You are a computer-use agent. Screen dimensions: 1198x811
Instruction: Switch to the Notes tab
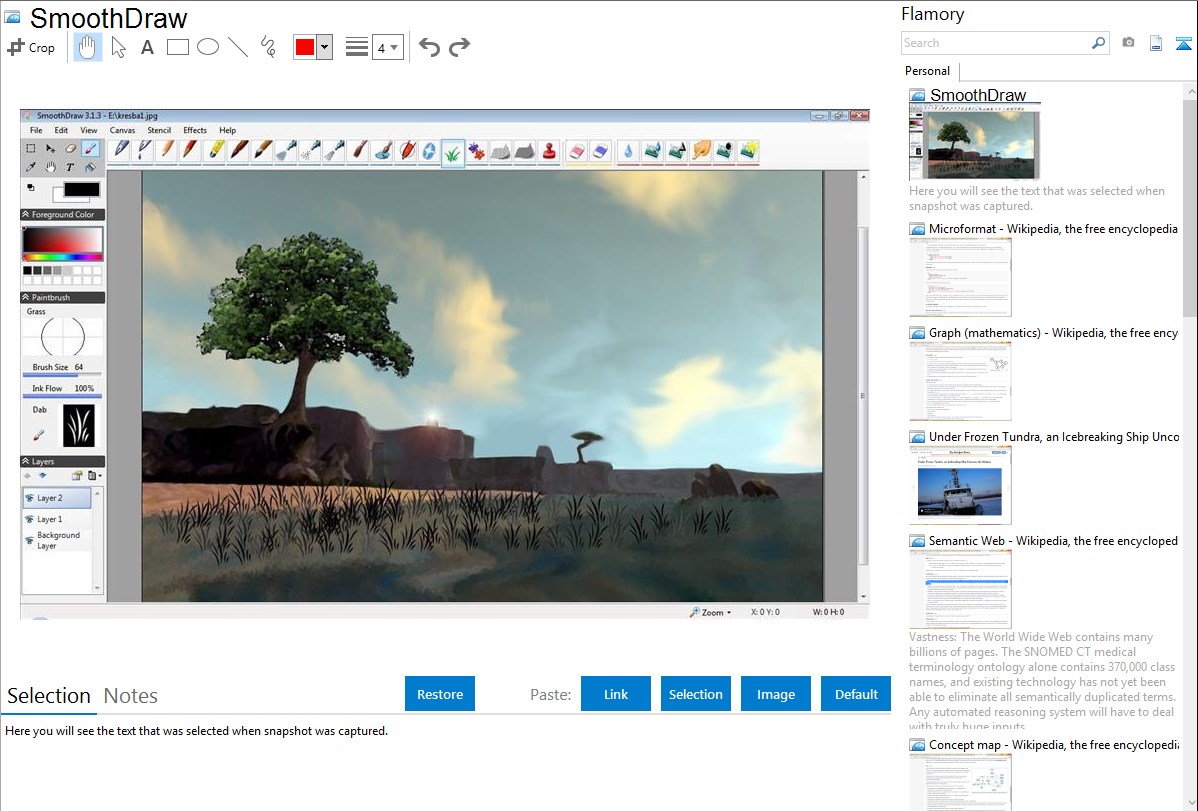click(x=130, y=696)
